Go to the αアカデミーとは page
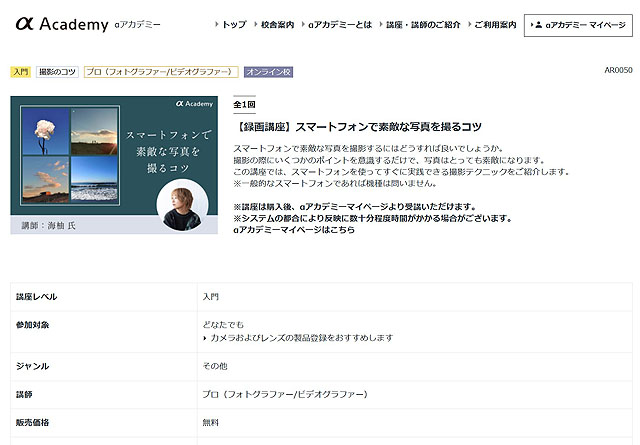 point(335,24)
